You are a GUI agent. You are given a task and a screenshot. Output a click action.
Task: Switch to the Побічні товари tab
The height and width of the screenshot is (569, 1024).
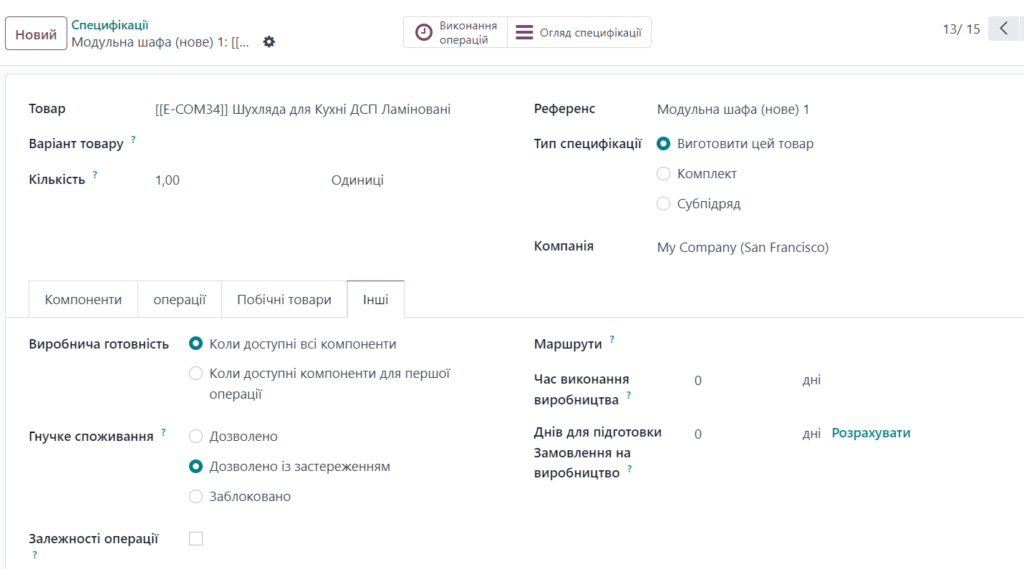(x=284, y=299)
